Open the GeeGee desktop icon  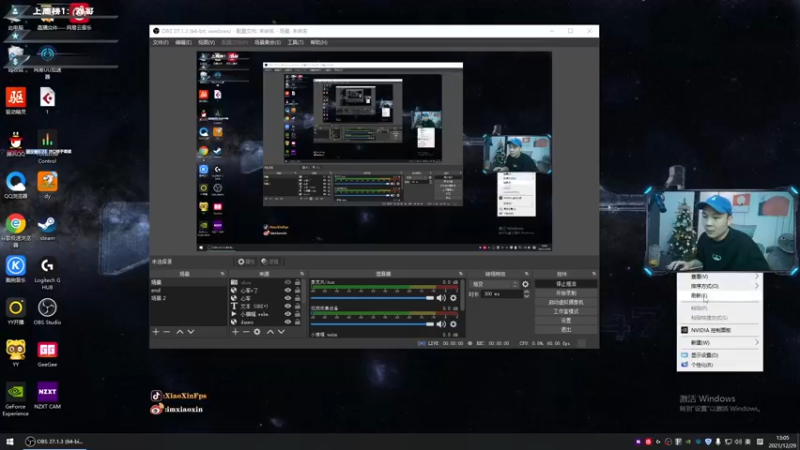click(47, 354)
